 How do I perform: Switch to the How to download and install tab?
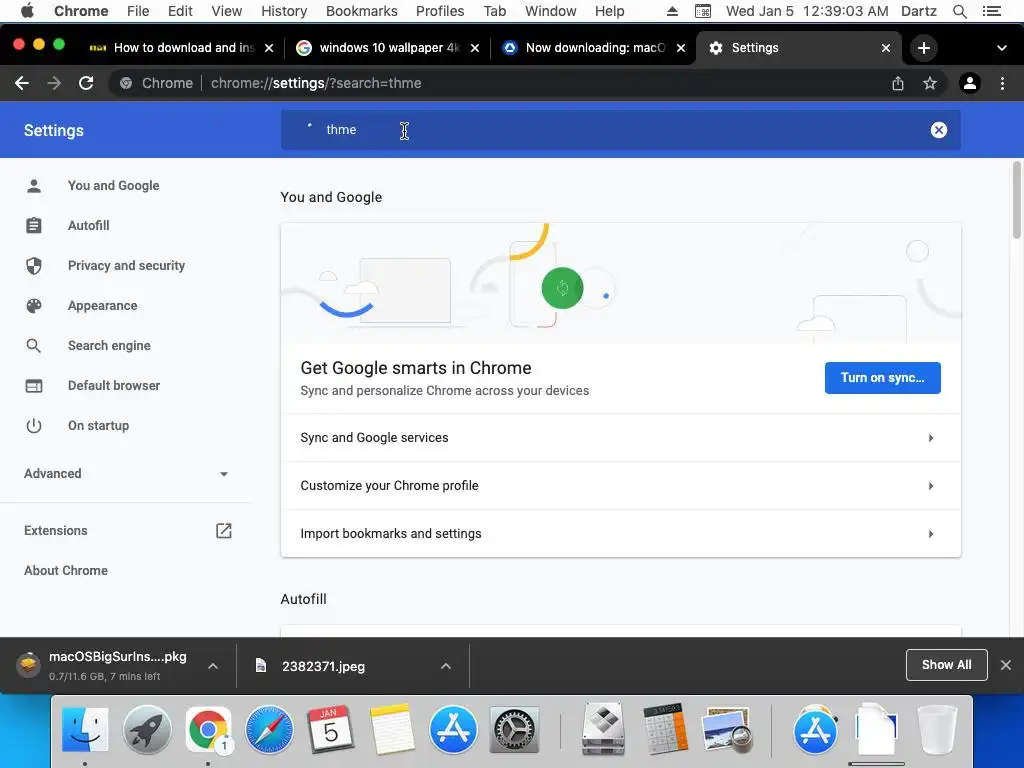(x=183, y=48)
